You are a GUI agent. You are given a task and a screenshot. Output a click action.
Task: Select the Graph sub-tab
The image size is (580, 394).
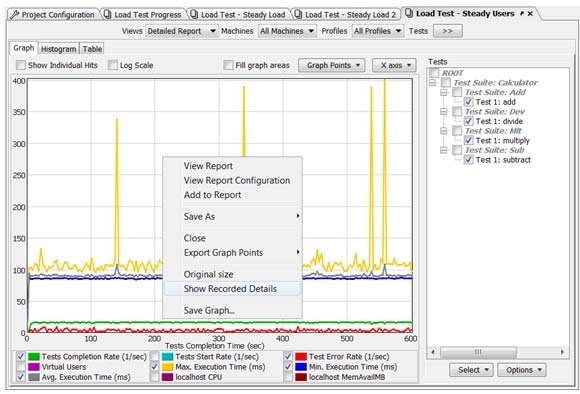(24, 48)
